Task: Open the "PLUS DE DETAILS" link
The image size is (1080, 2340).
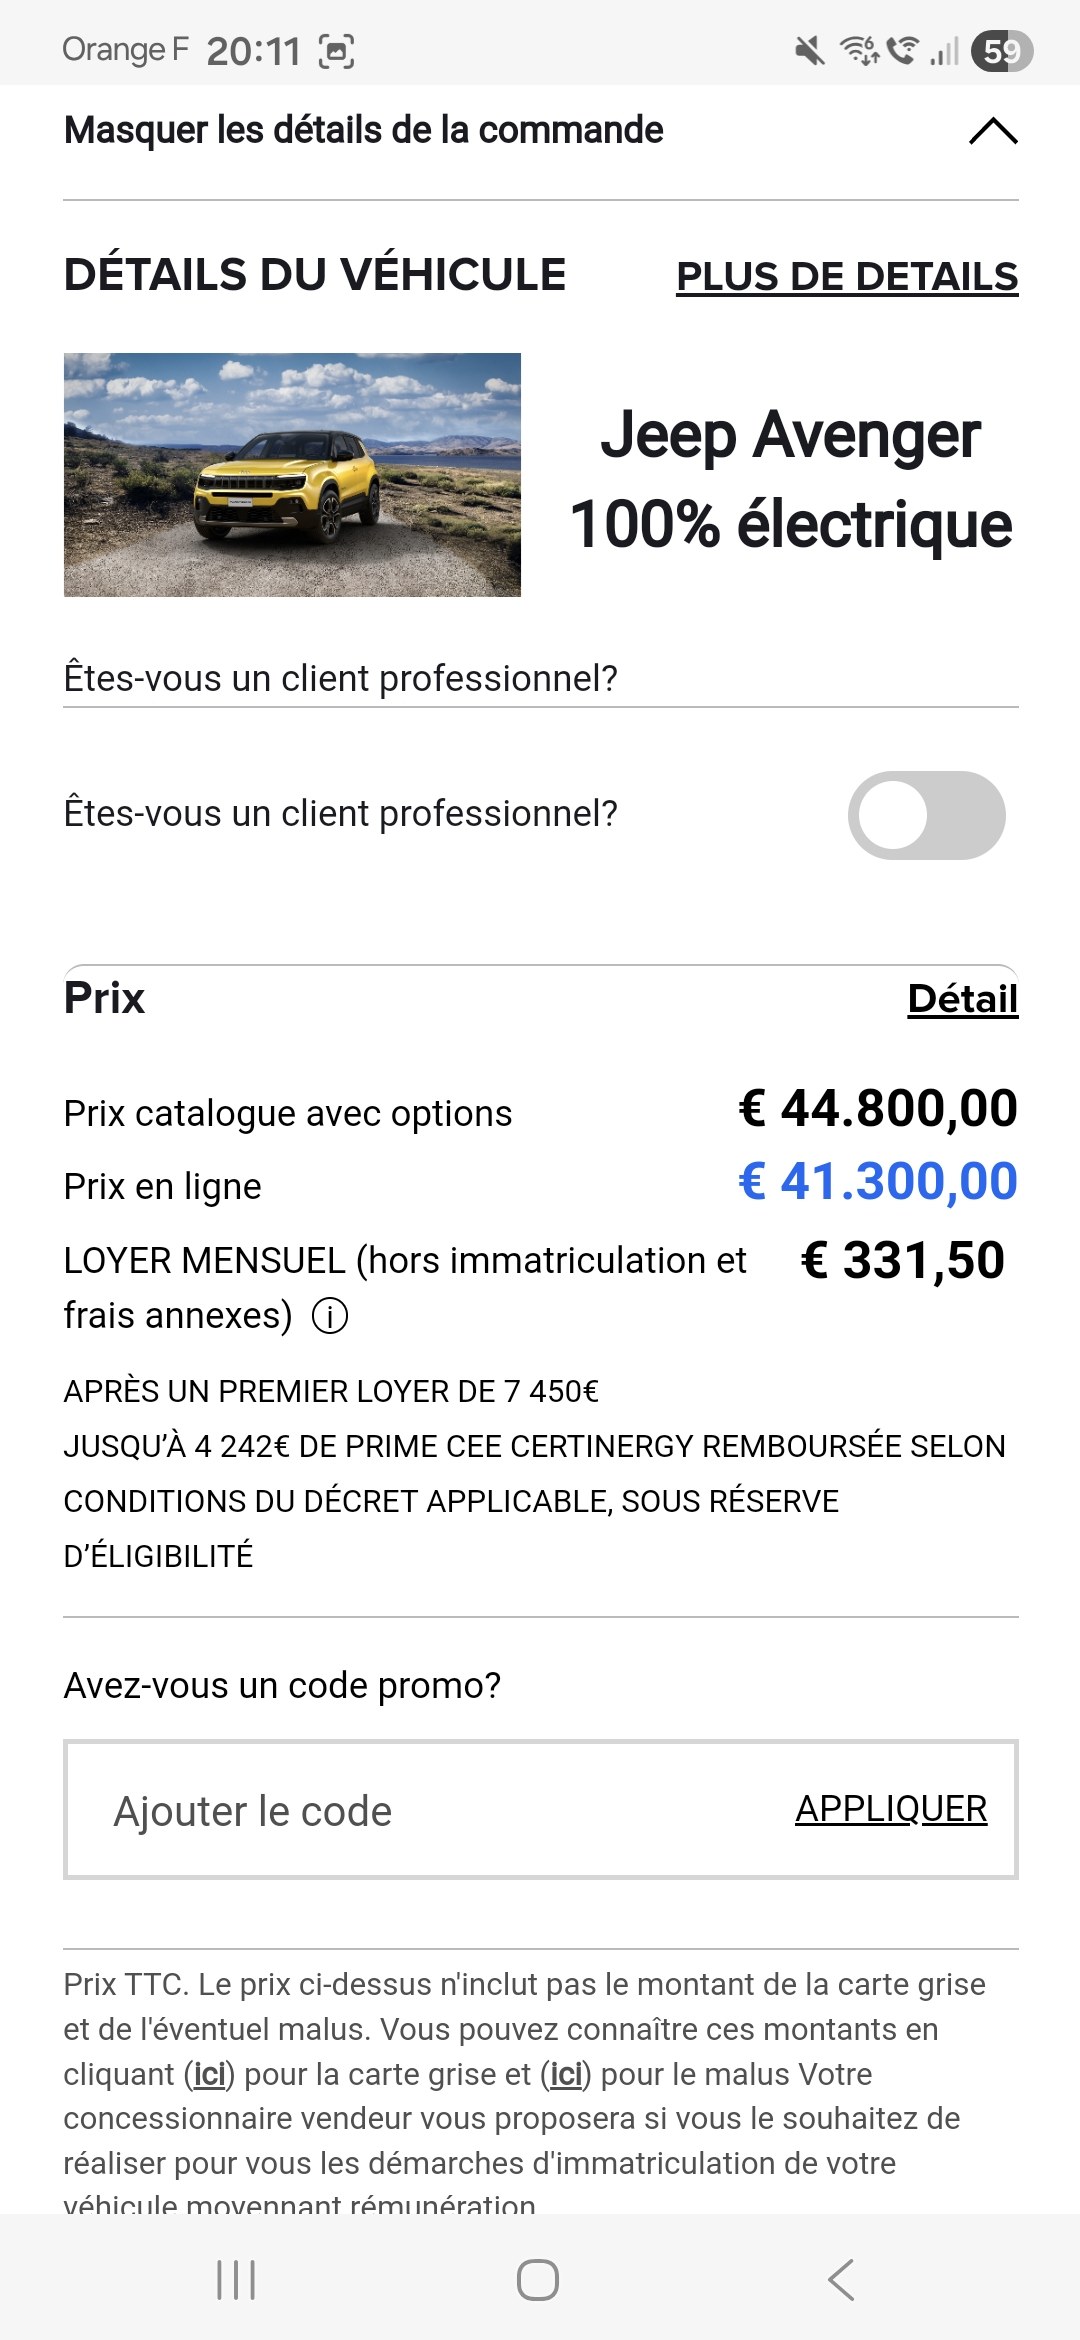Action: coord(847,277)
